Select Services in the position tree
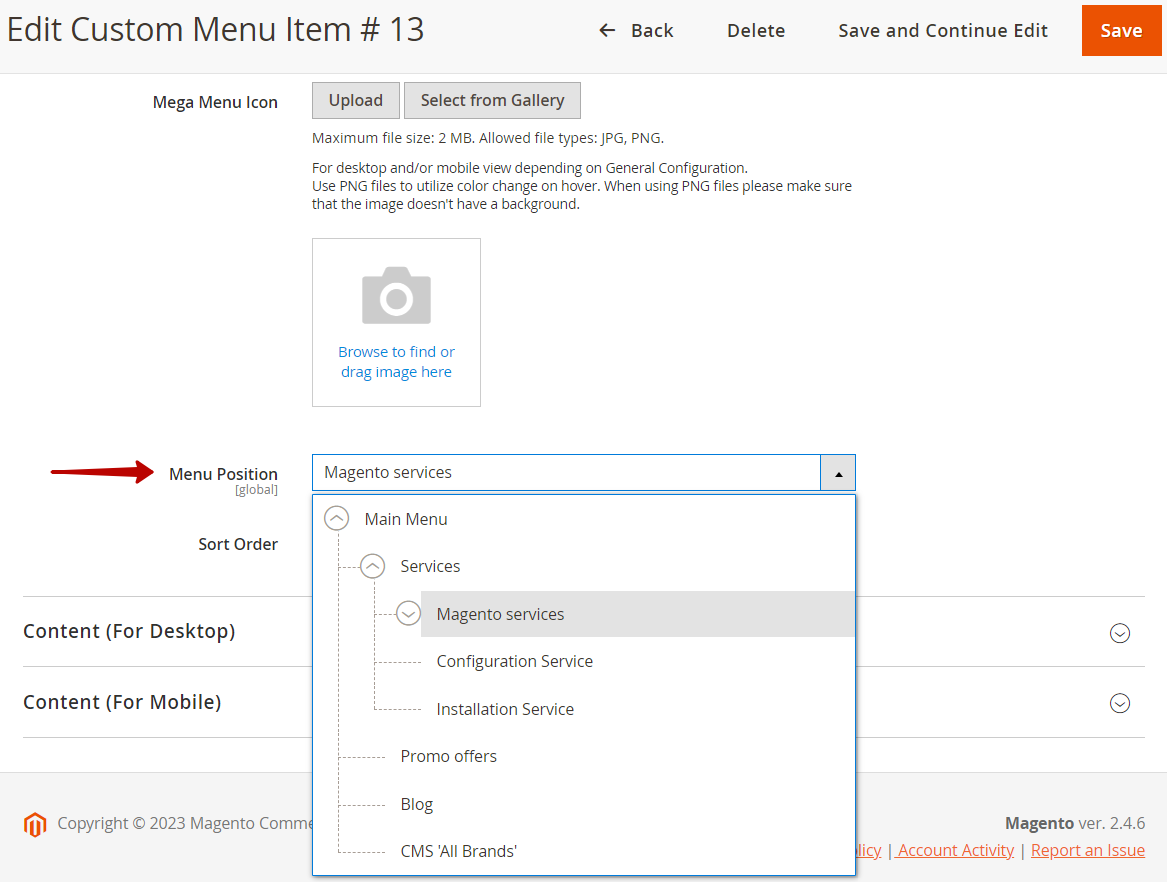 [x=430, y=566]
